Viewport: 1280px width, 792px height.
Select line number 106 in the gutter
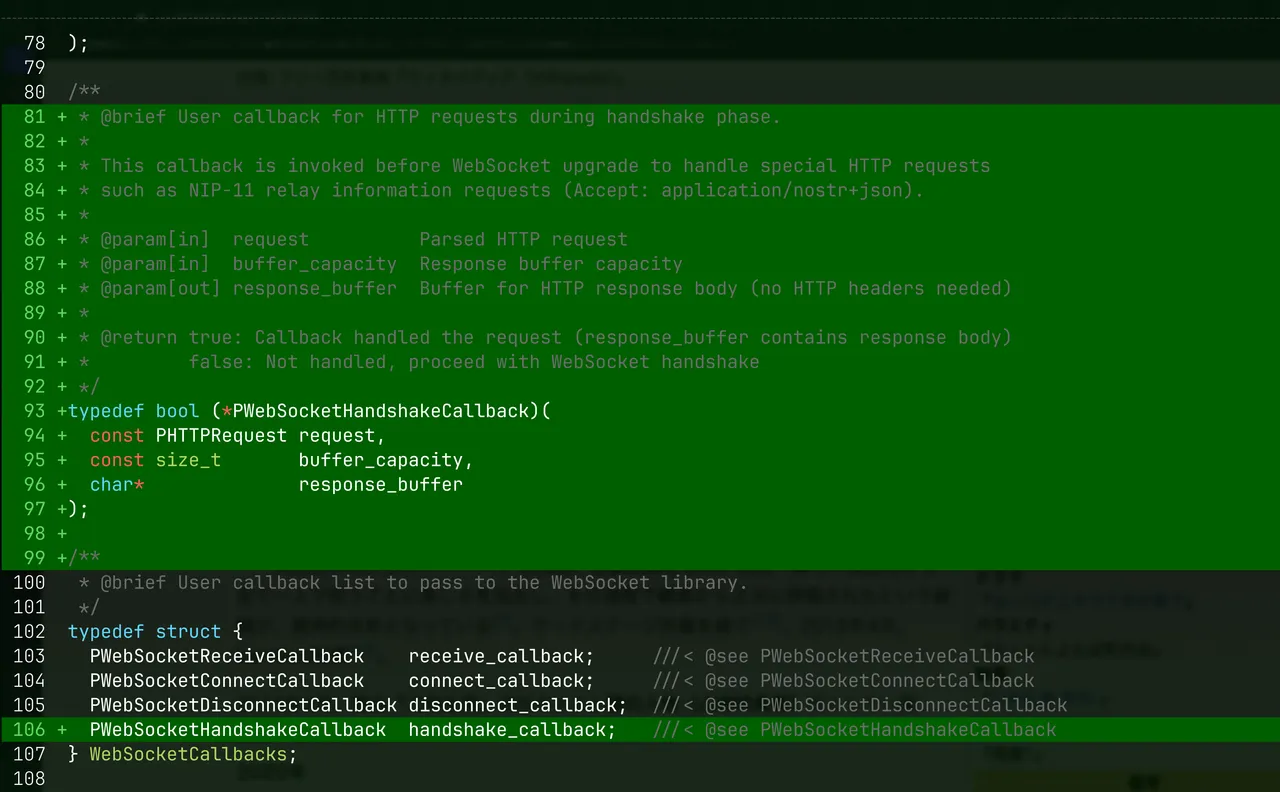tap(29, 730)
